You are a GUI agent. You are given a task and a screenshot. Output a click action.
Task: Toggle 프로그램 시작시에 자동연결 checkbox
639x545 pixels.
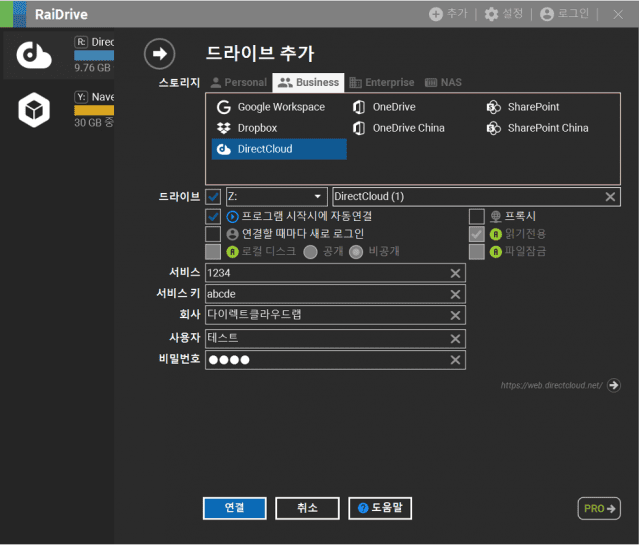[213, 216]
